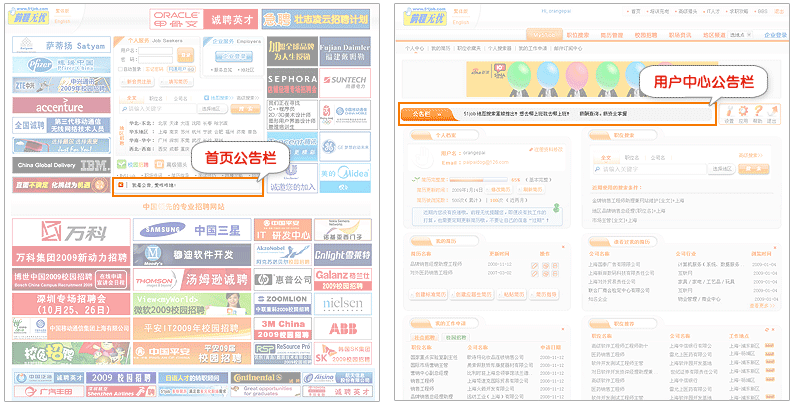Open the accenture banner
This screenshot has height=411, width=800.
tap(61, 106)
